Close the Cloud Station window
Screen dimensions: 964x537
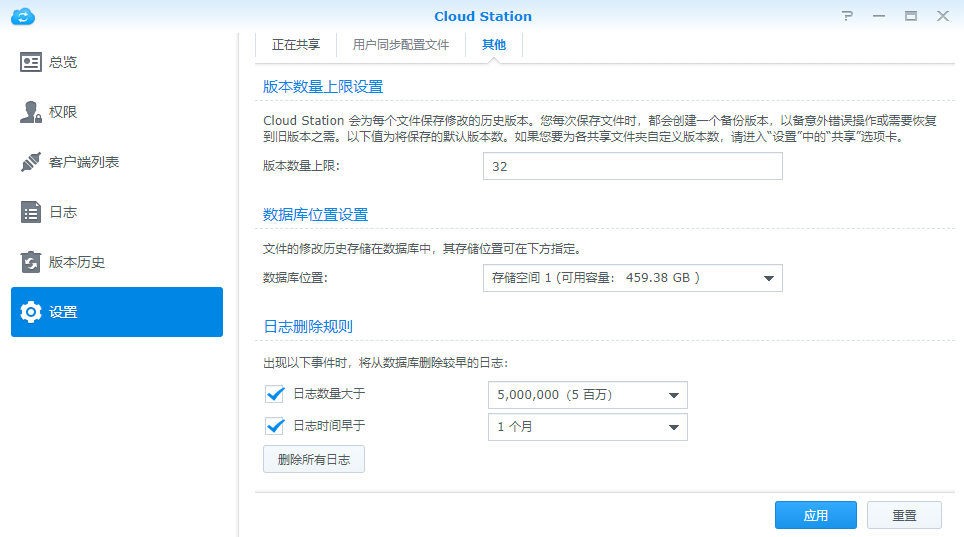943,16
